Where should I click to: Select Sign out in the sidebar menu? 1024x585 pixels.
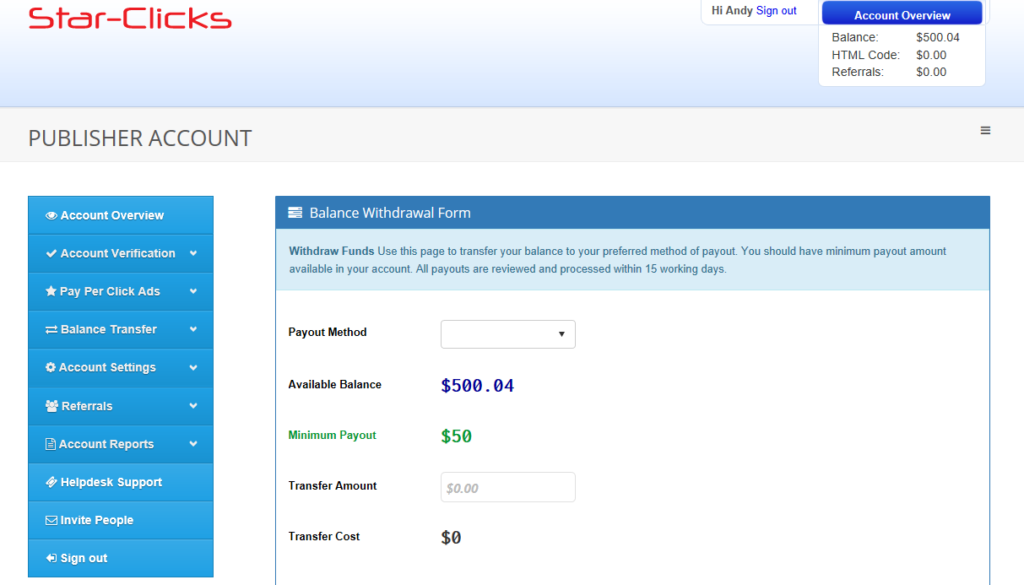tap(83, 558)
